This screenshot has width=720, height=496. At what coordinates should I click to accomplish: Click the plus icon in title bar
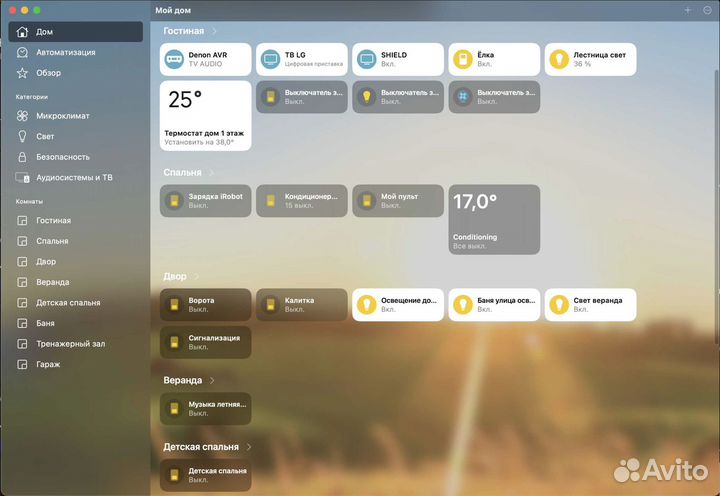[x=687, y=9]
